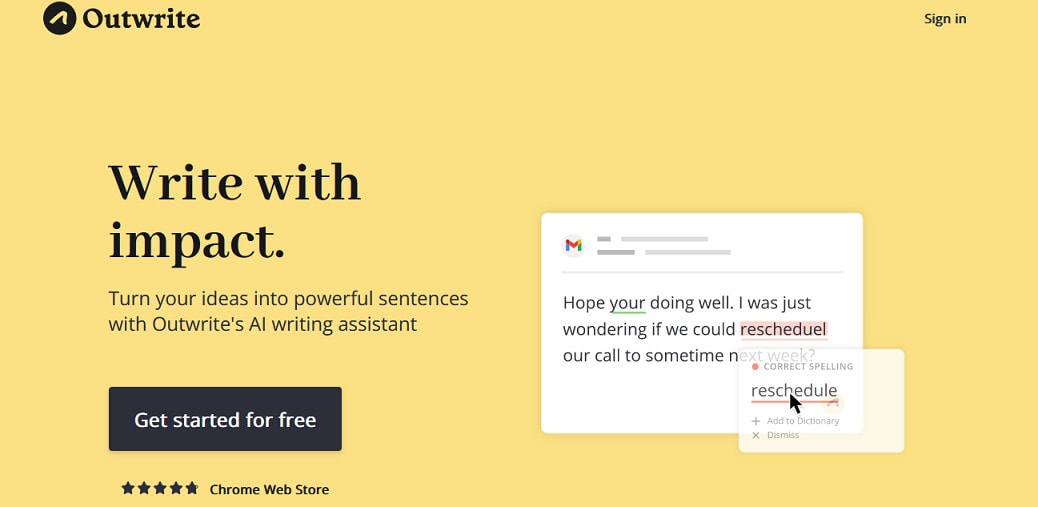Screen dimensions: 1038x507
Task: Click the X icon beside Dismiss
Action: tap(756, 436)
